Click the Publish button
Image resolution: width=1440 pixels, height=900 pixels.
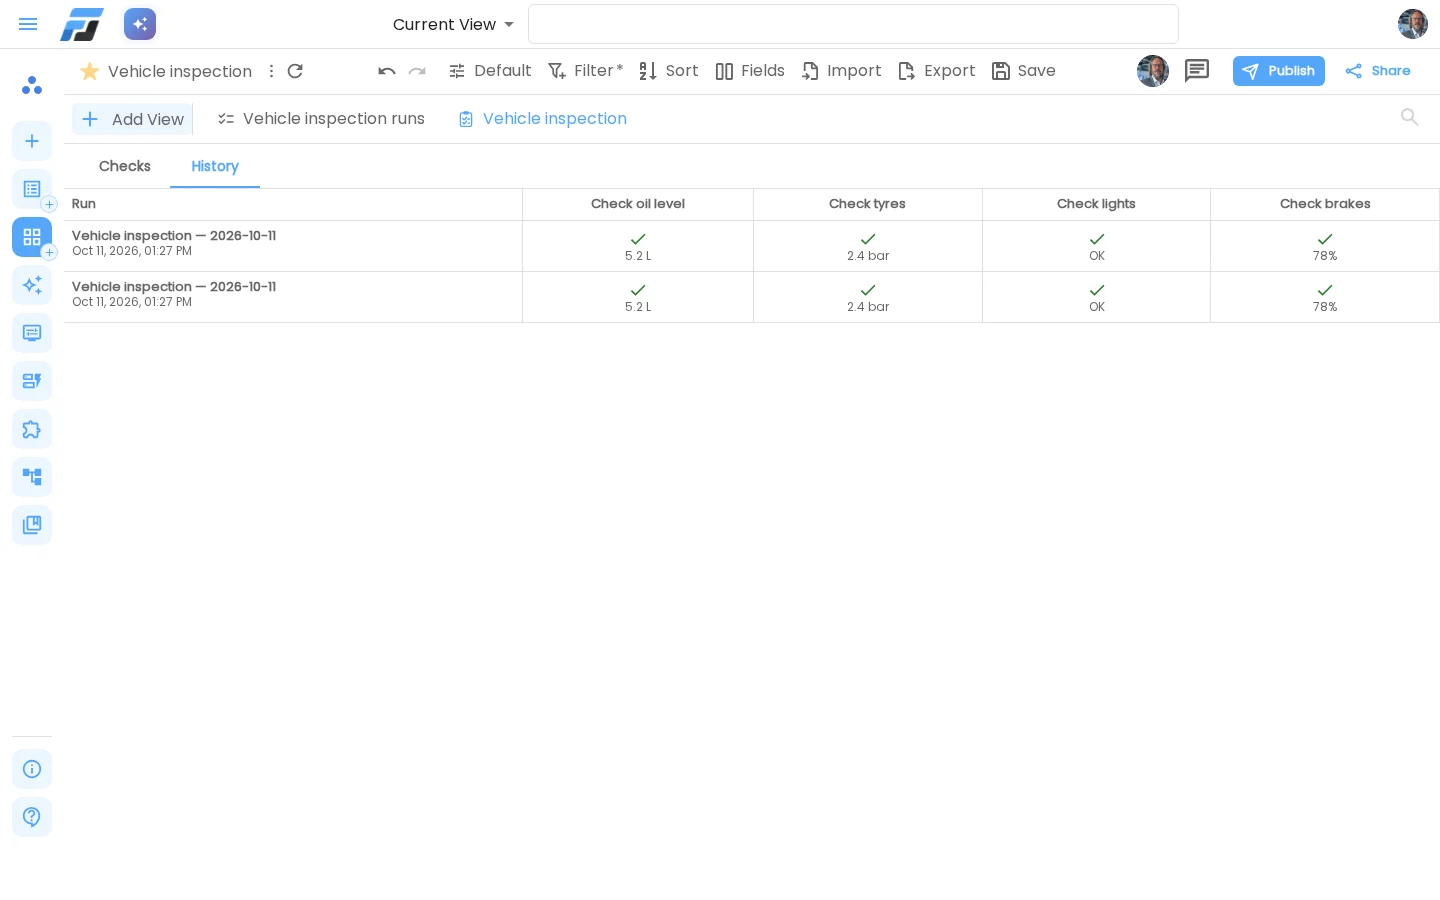pos(1279,71)
